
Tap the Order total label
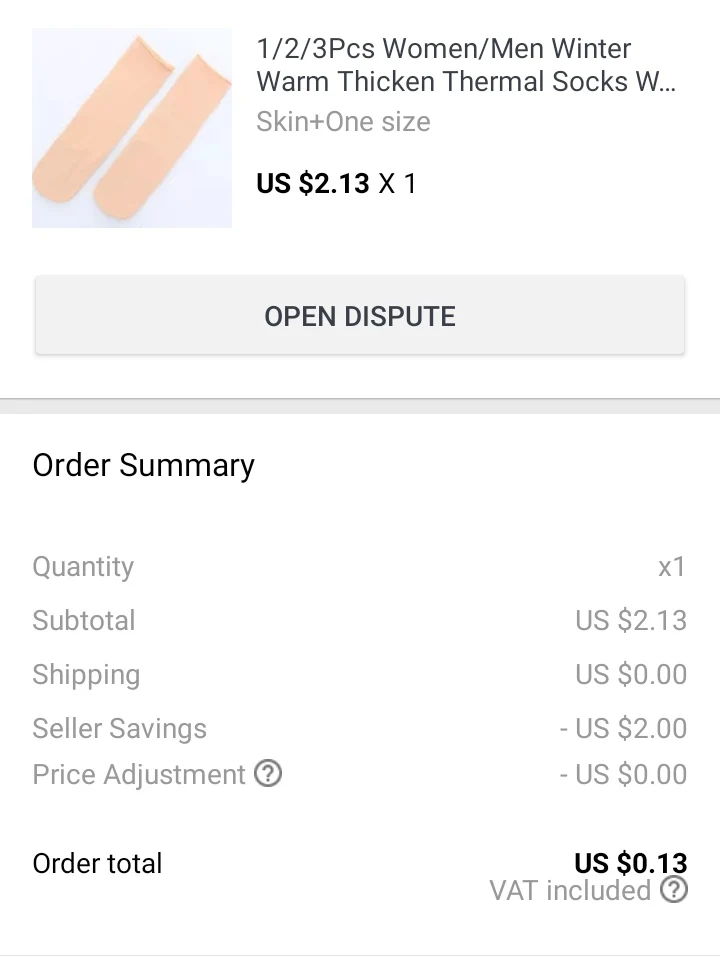coord(97,863)
